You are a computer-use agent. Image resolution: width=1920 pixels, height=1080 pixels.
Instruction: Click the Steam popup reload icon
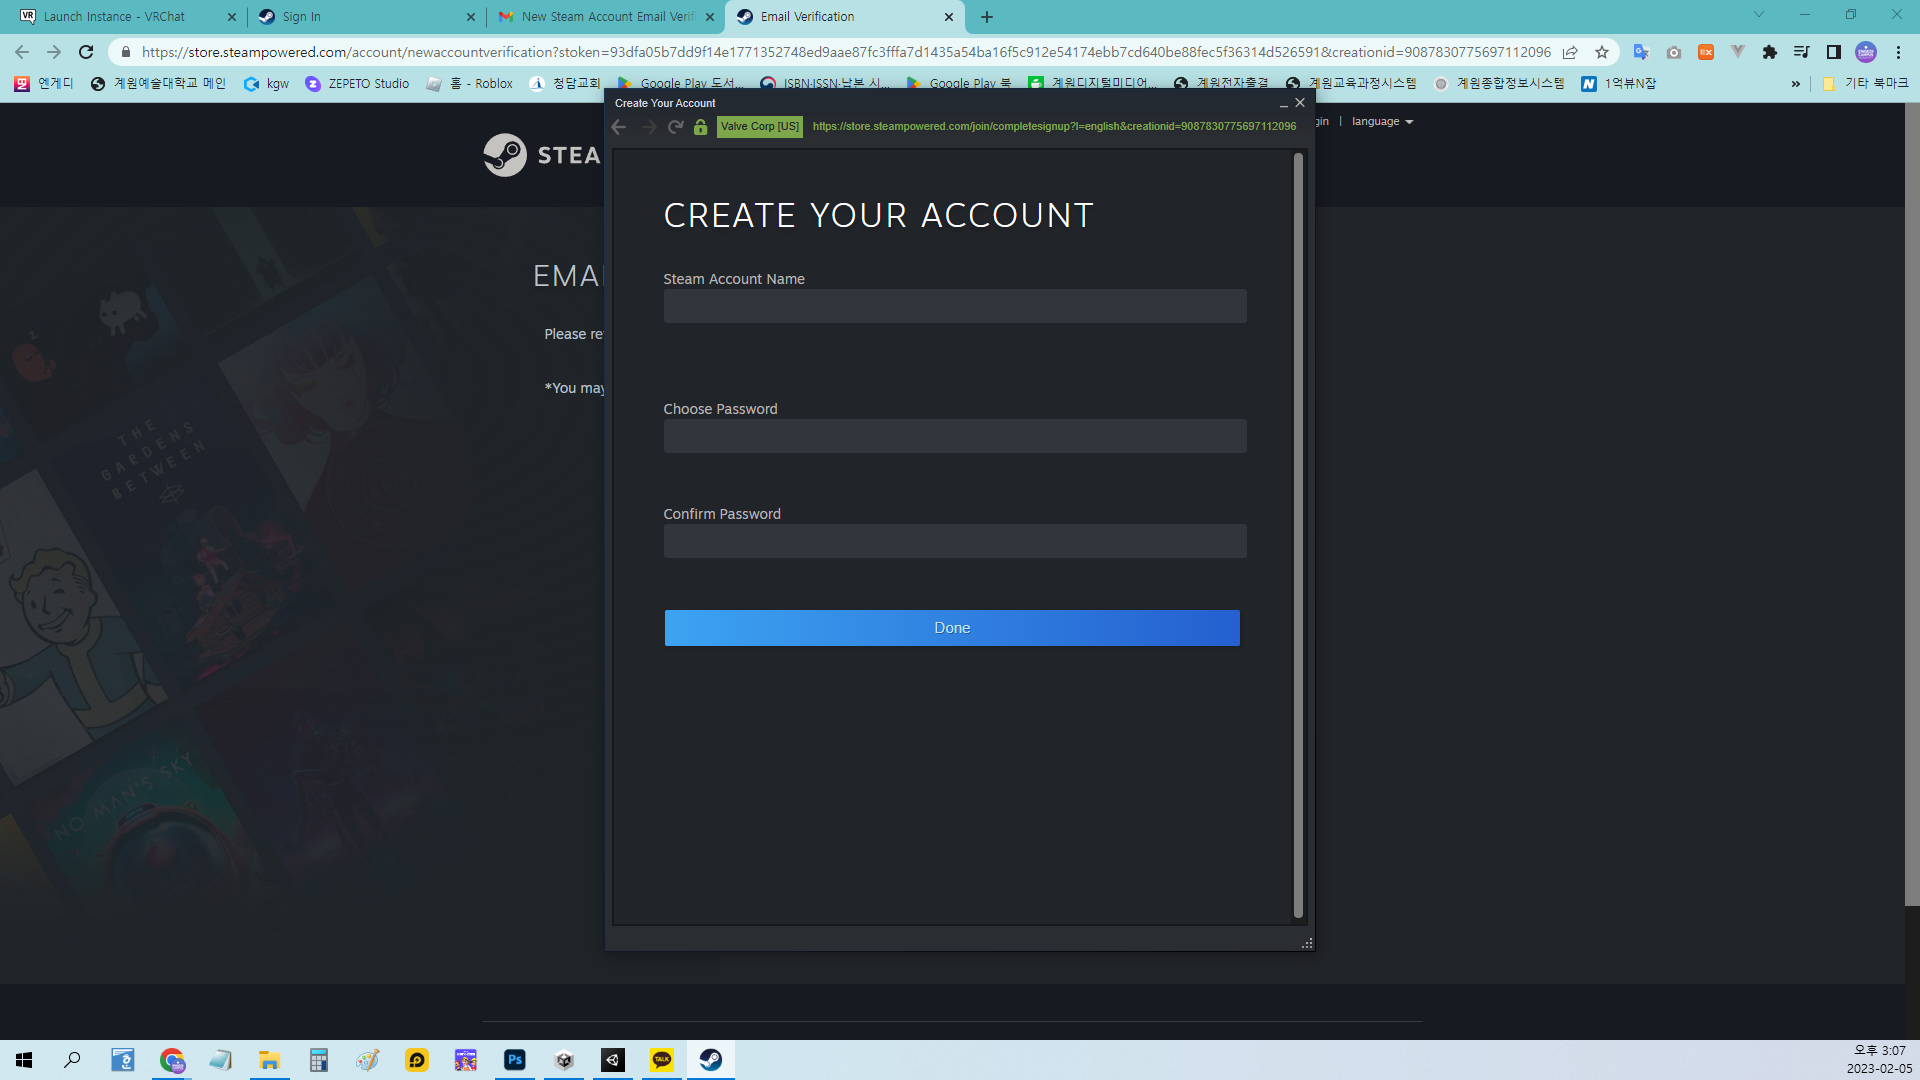click(676, 127)
